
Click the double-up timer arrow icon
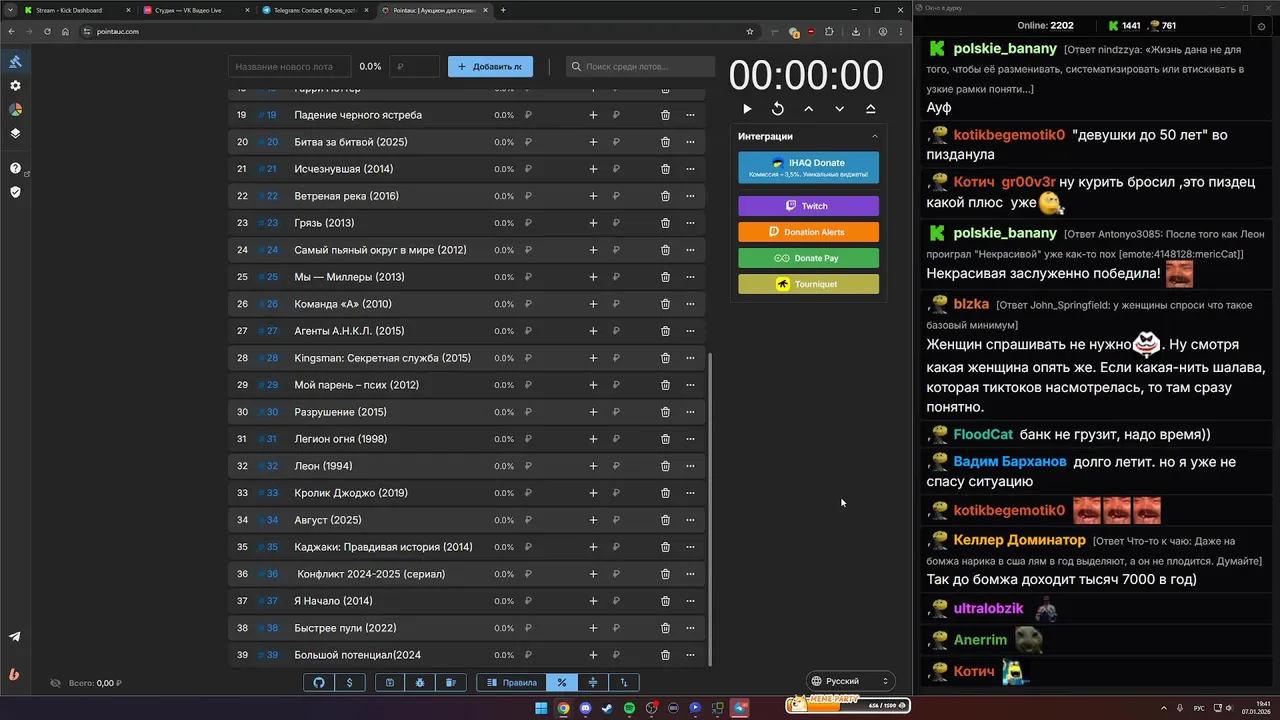(x=870, y=109)
